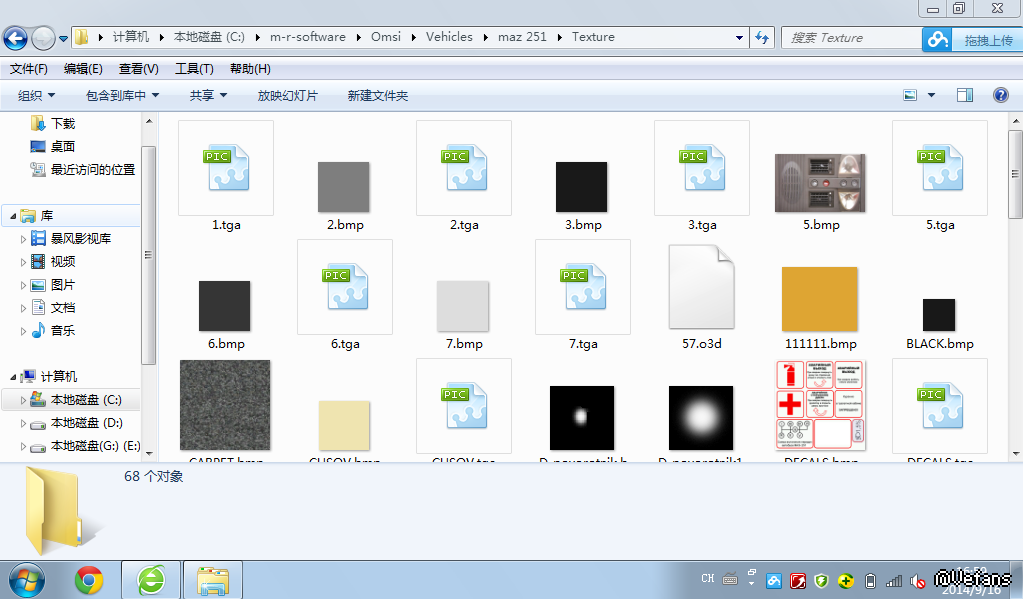Expand the 组织 dropdown menu
The image size is (1023, 599).
click(37, 95)
